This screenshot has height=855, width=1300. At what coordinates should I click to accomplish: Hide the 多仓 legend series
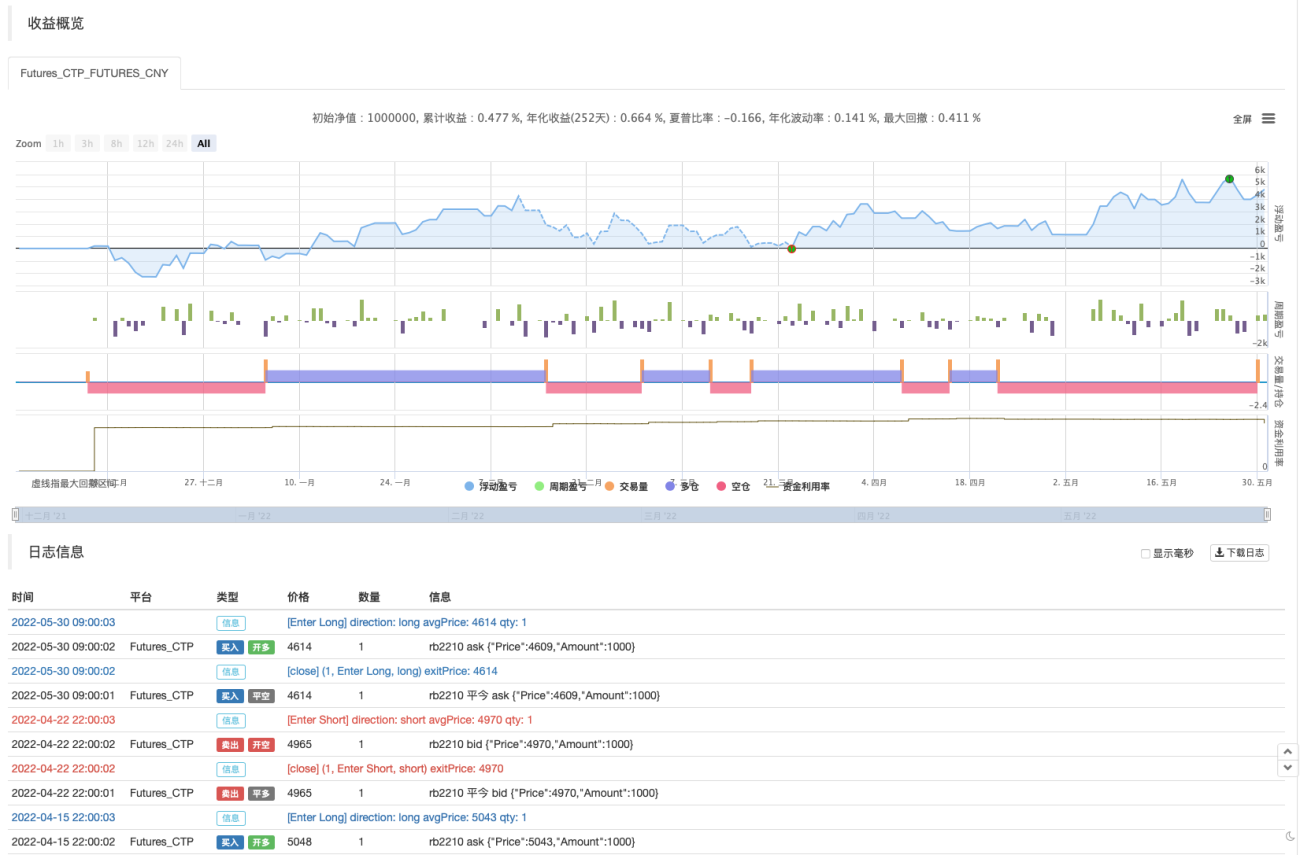[x=682, y=486]
